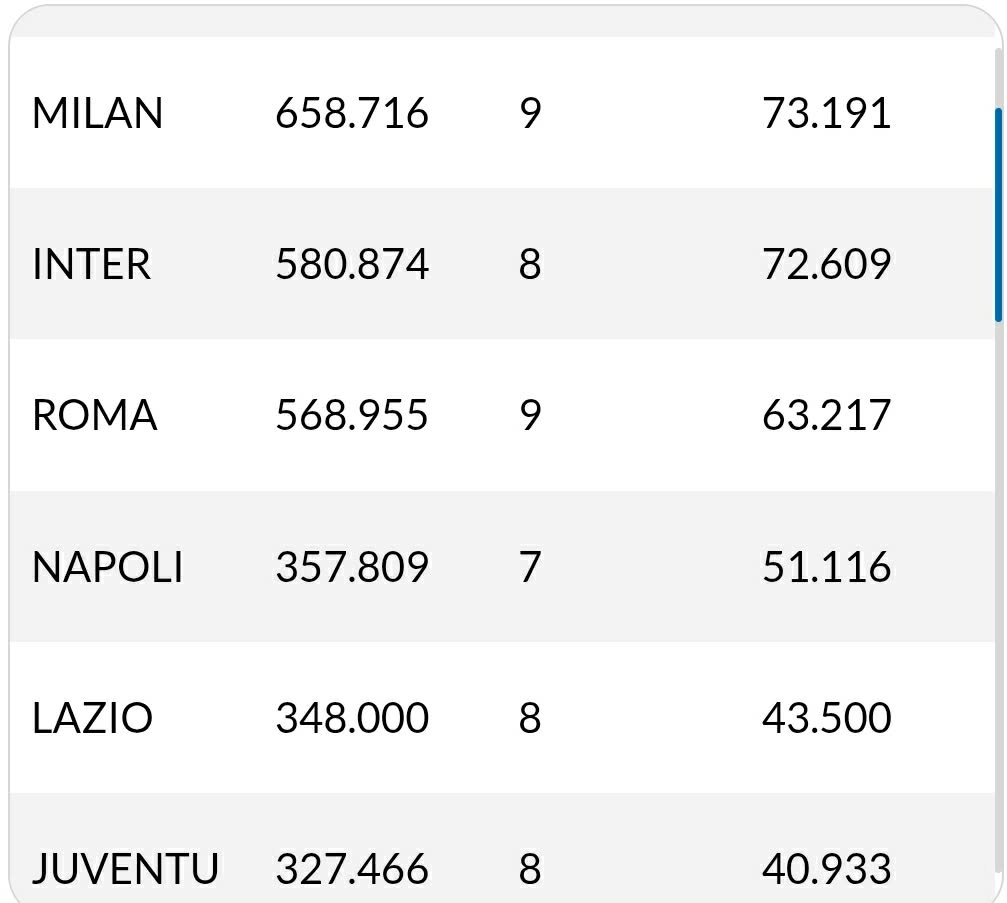Select Napoli's average value 51.116

coord(826,567)
